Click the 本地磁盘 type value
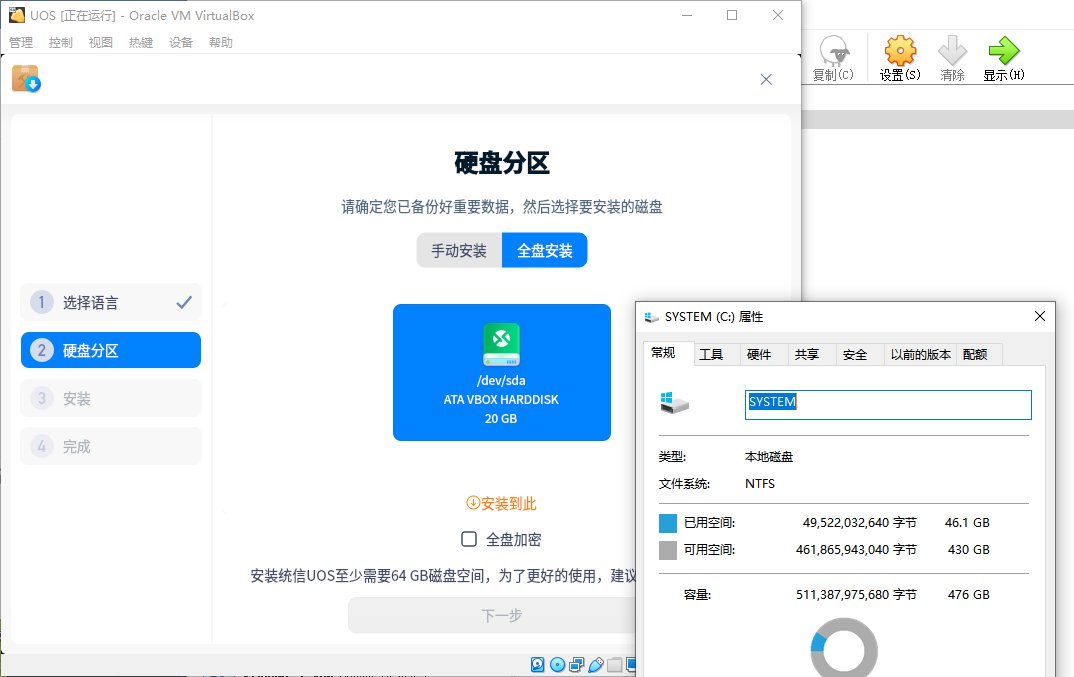The height and width of the screenshot is (677, 1074). click(769, 456)
